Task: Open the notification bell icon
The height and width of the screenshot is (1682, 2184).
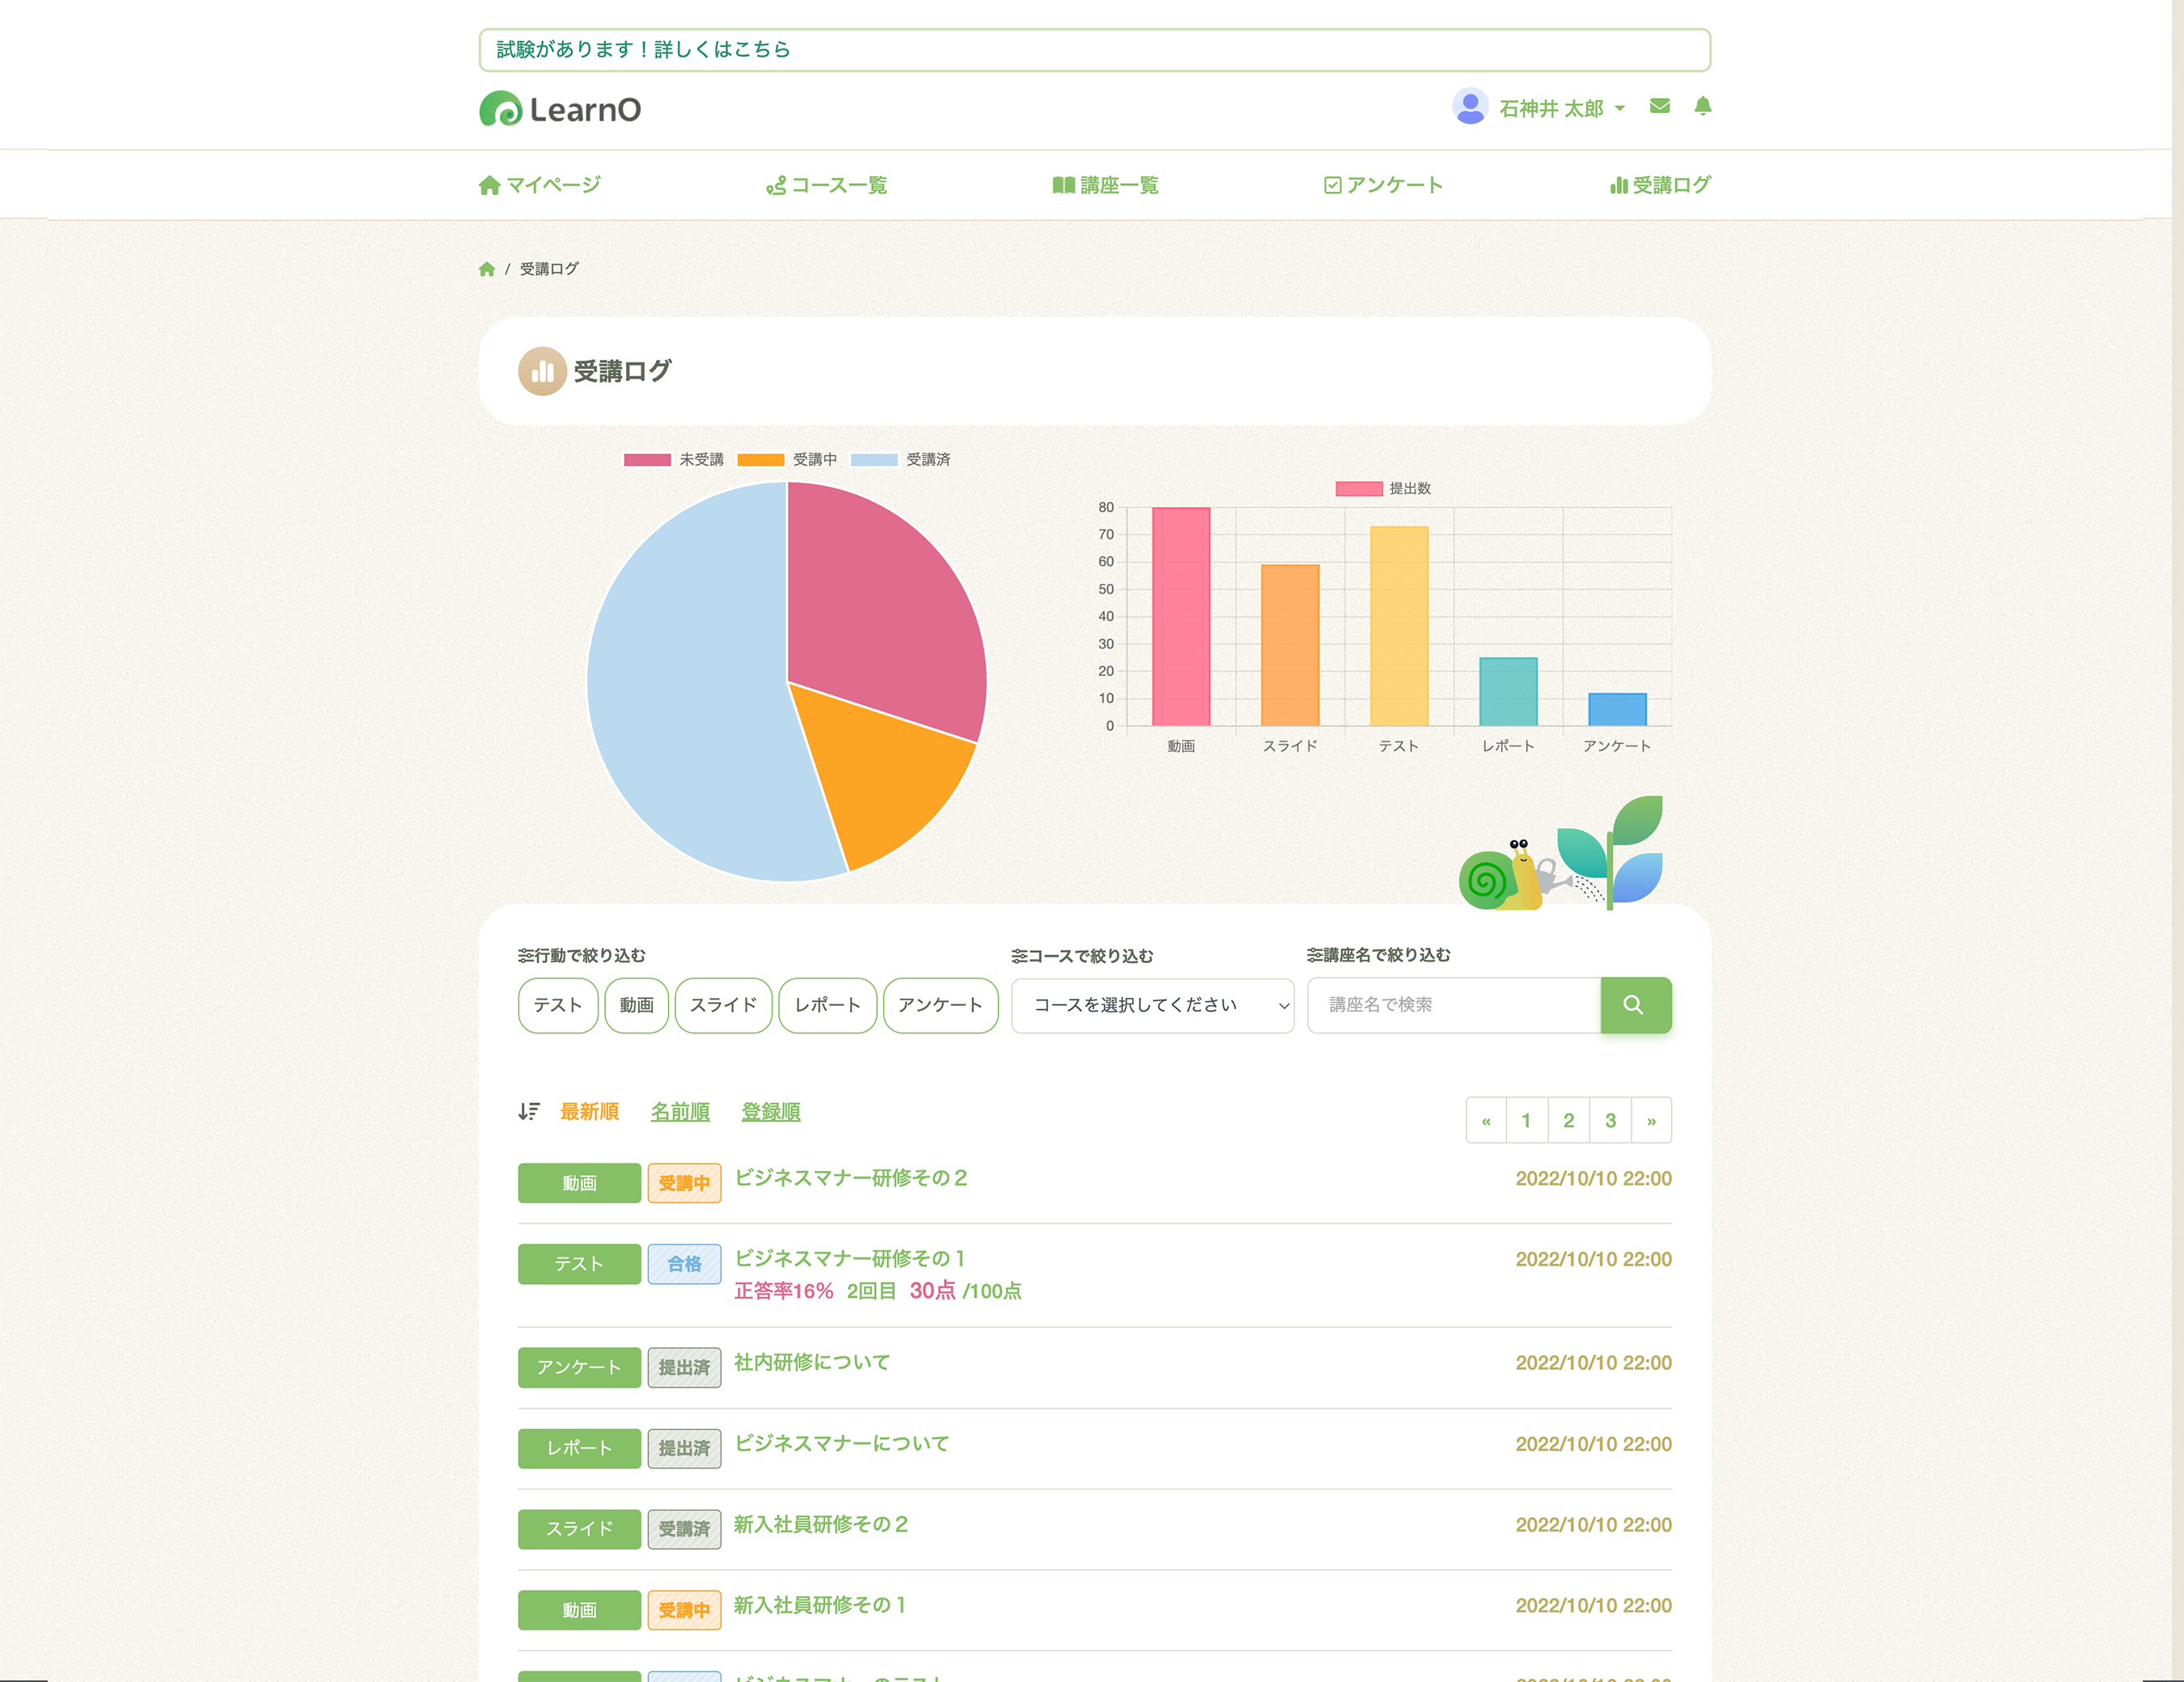Action: click(x=1702, y=106)
